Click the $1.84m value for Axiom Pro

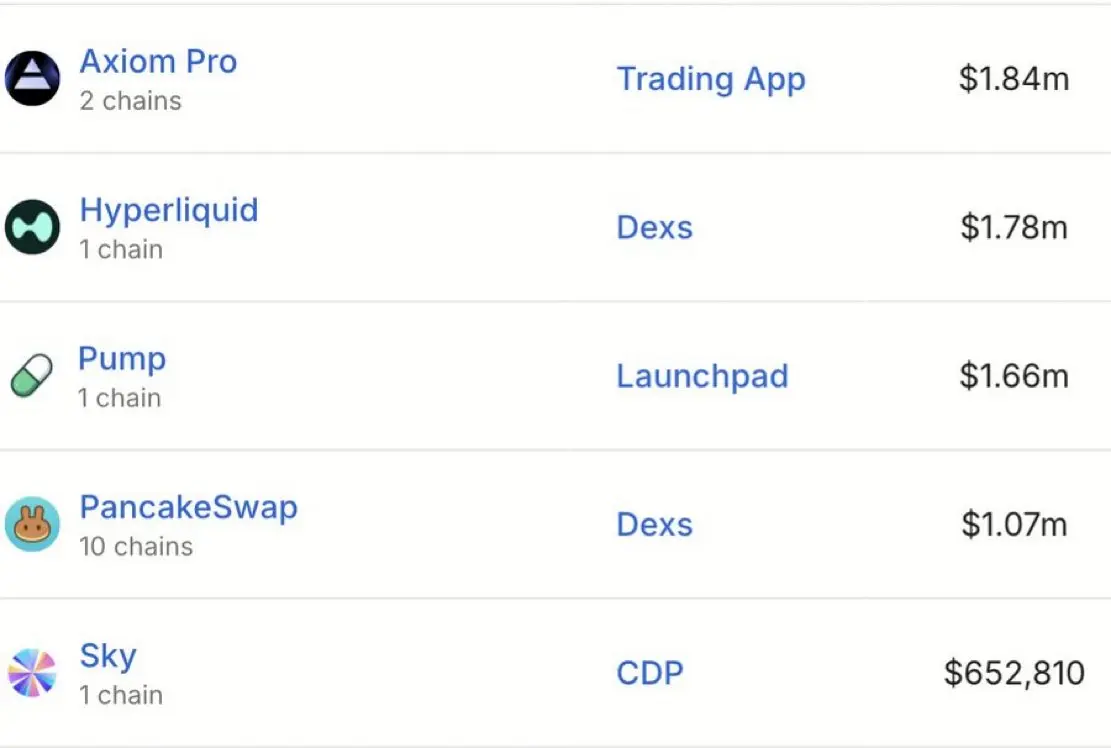[x=1014, y=79]
